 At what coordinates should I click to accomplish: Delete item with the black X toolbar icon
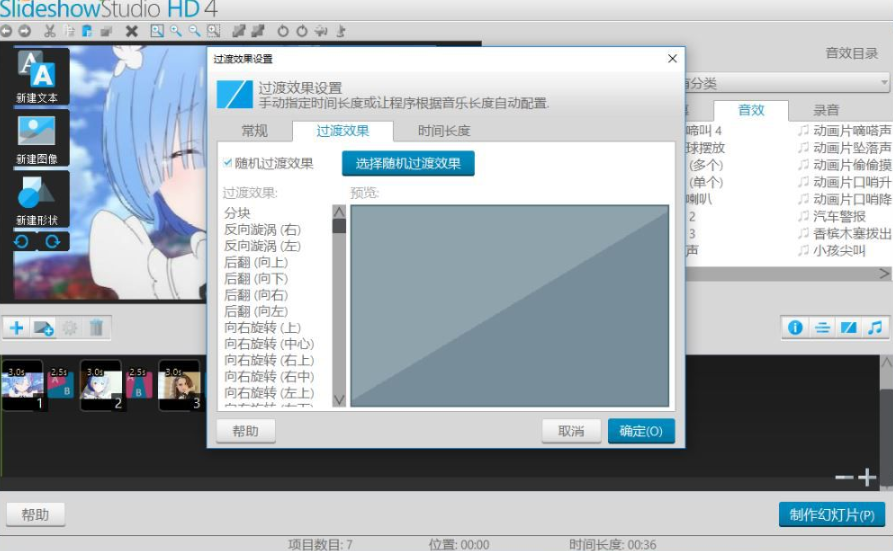coord(132,31)
